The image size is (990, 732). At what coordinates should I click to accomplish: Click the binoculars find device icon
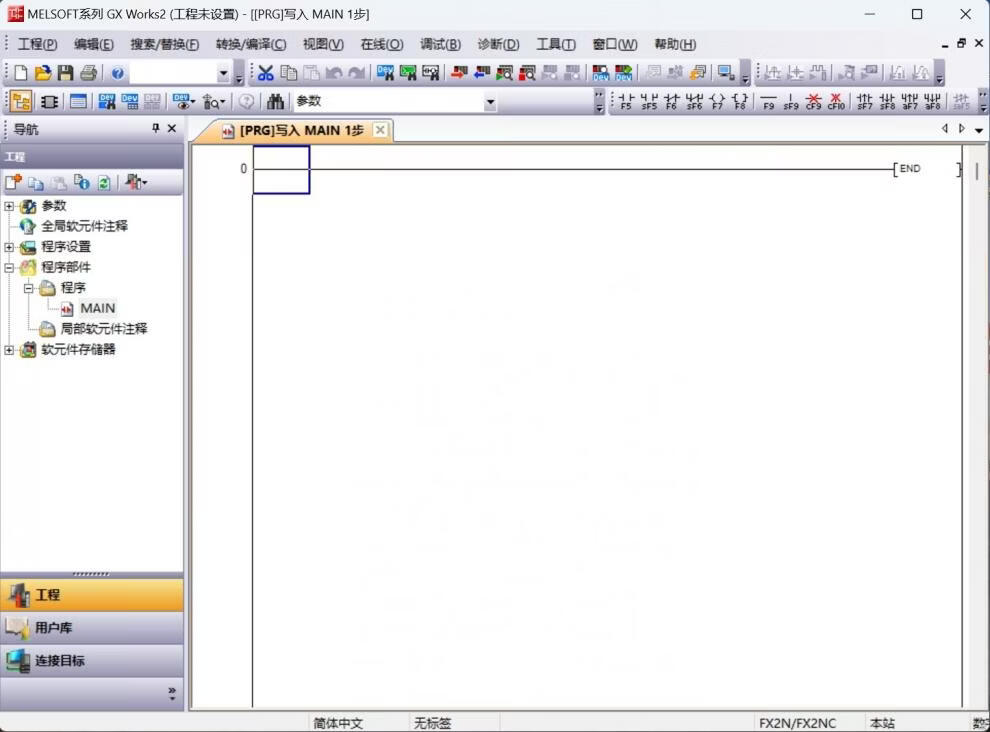click(x=275, y=101)
